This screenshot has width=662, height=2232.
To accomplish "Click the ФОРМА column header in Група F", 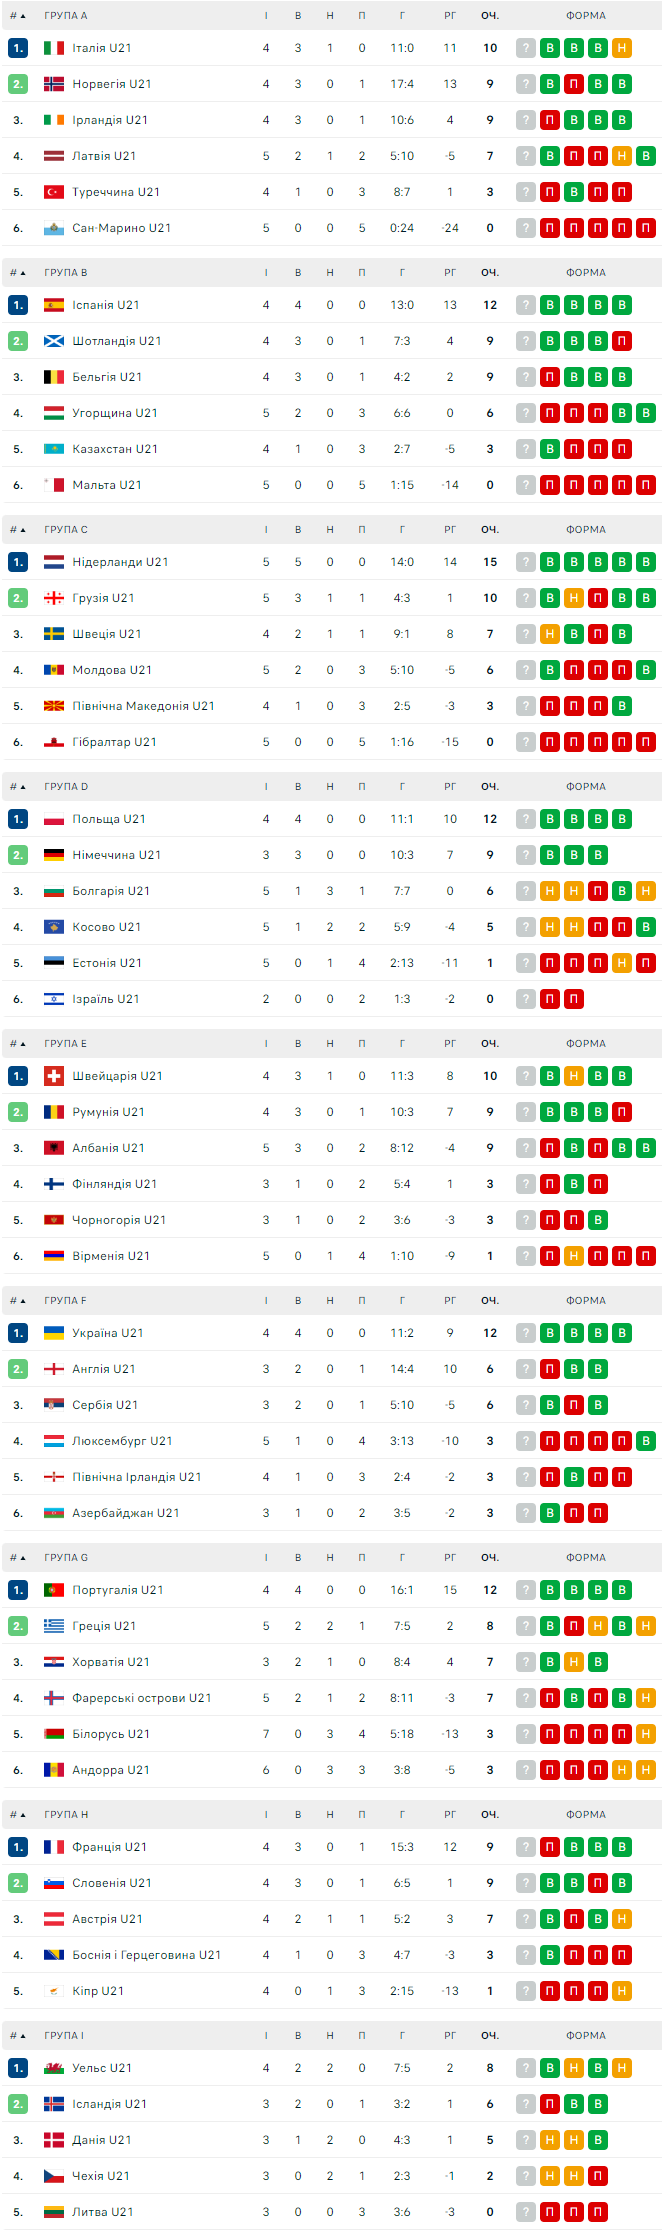I will tap(585, 1301).
